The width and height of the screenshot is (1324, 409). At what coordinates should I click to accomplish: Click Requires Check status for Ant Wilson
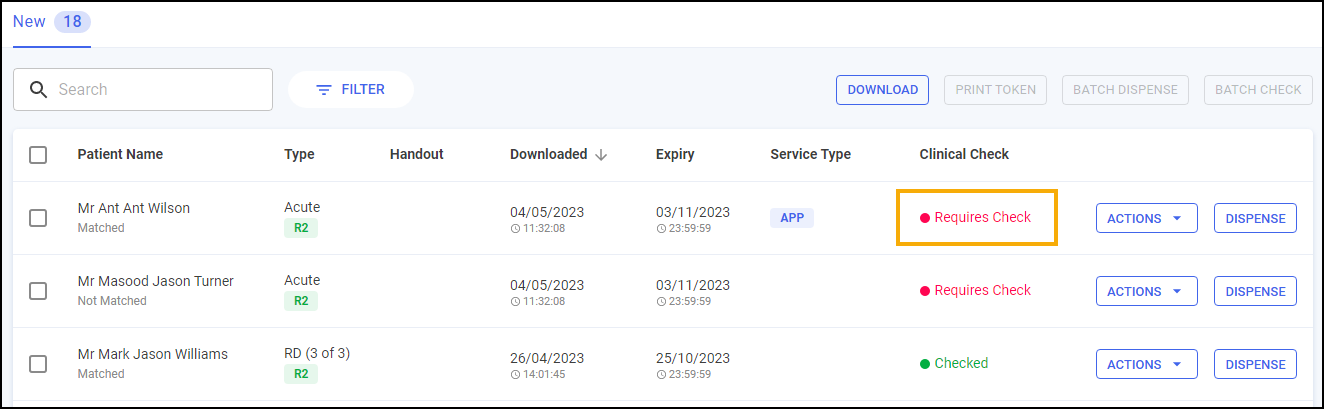981,218
